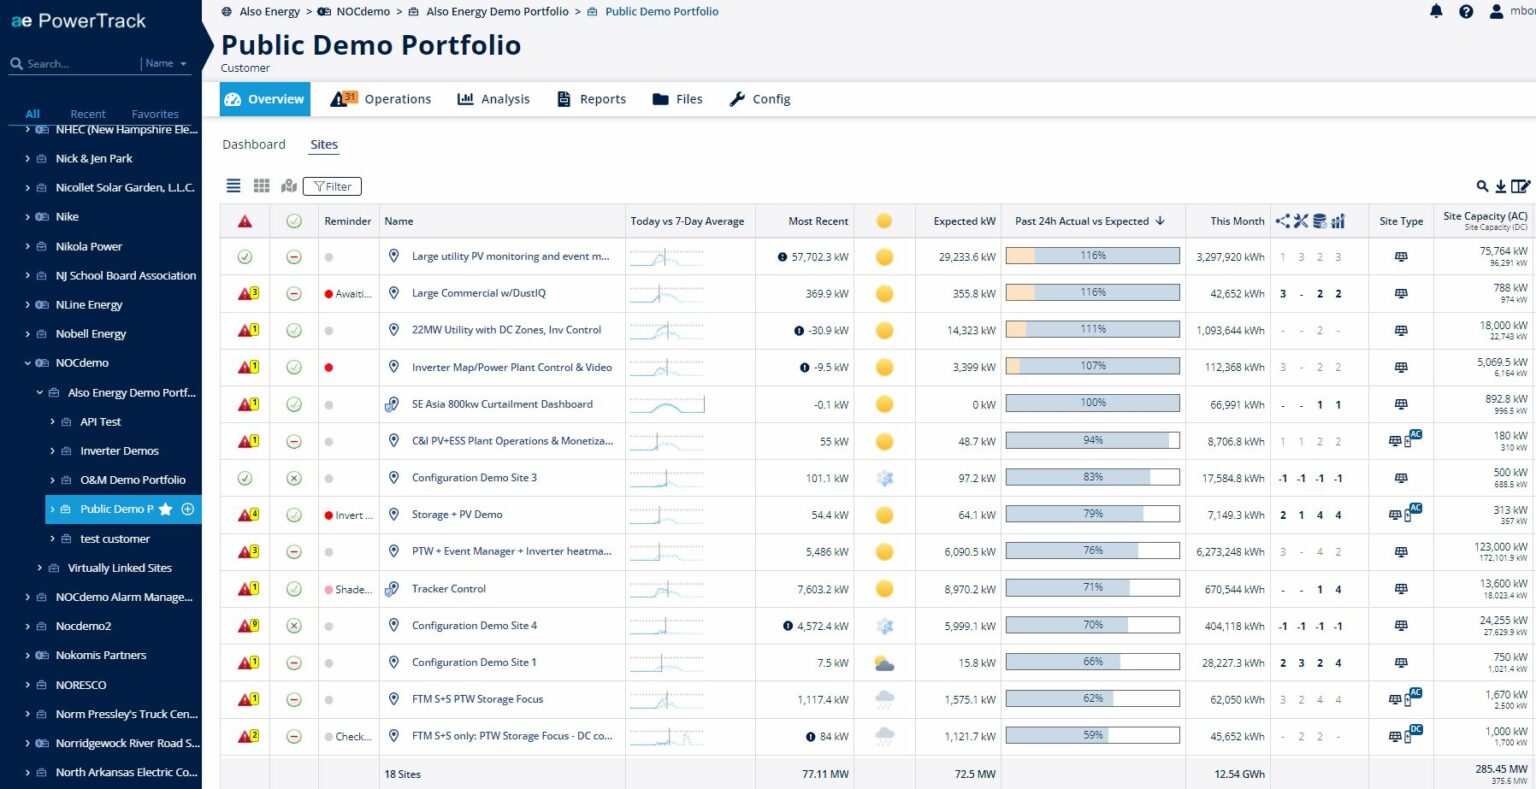
Task: Switch to the Dashboard tab
Action: tap(254, 144)
